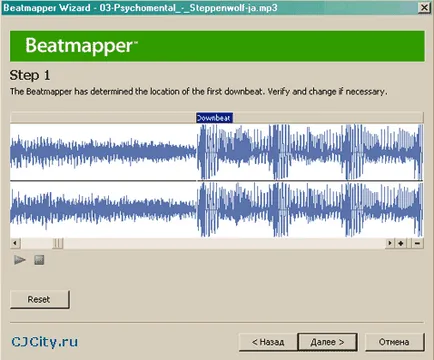Viewport: 434px width, 360px height.
Task: Go back with the Назад button
Action: pyautogui.click(x=268, y=342)
